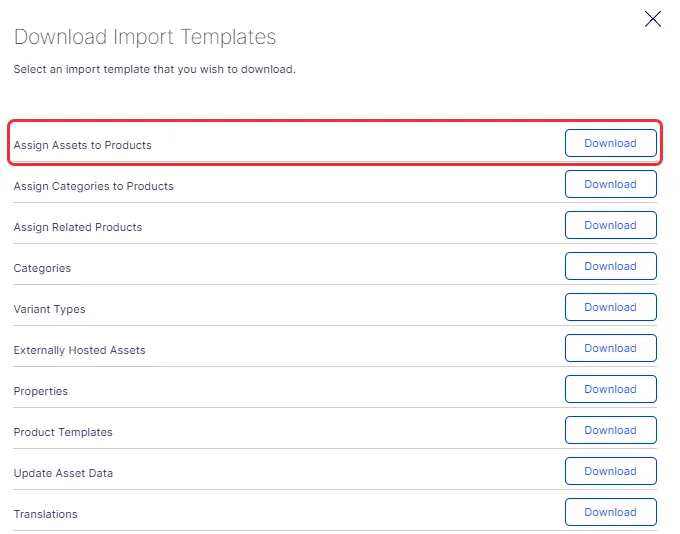Download the Update Asset Data template
Image resolution: width=680 pixels, height=534 pixels.
[x=611, y=471]
